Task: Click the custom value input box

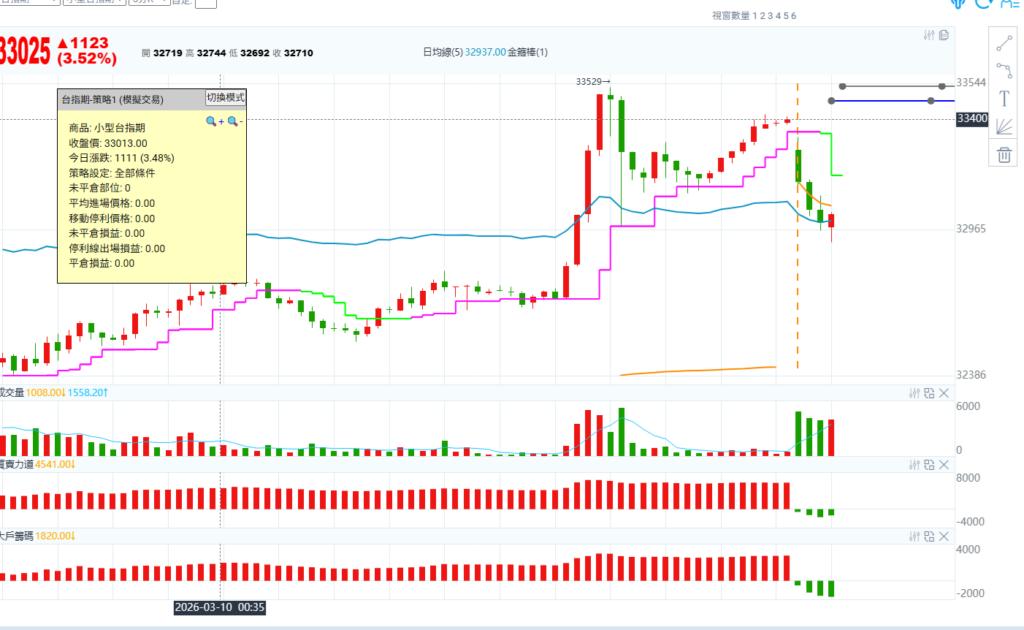Action: 205,4
